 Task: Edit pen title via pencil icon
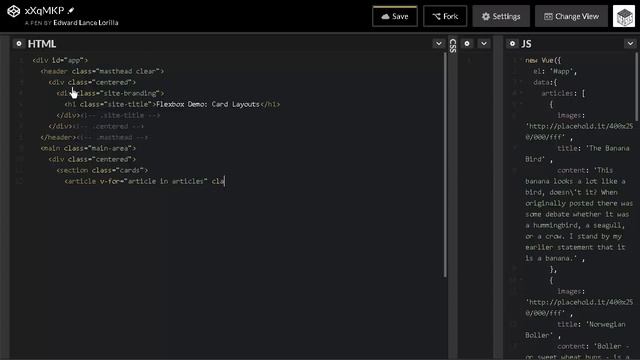click(71, 11)
